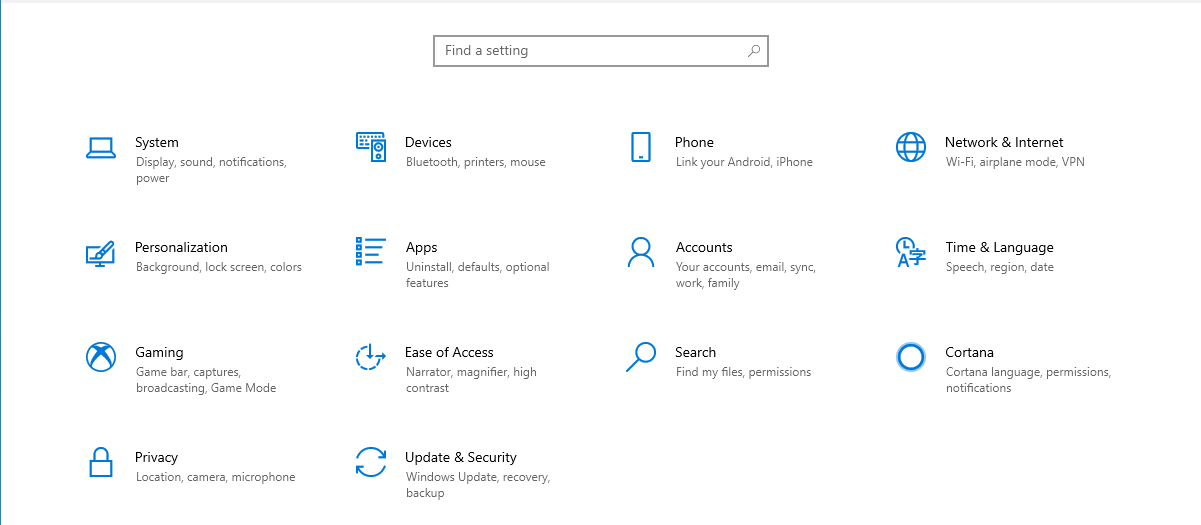Click the Ease of Access icon

click(x=371, y=357)
